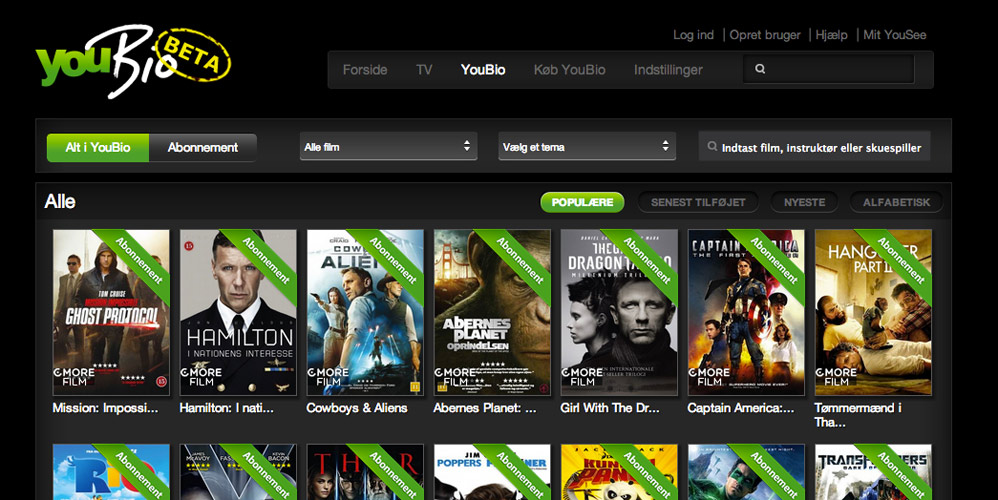Open the Hamilton movie poster

tap(238, 312)
